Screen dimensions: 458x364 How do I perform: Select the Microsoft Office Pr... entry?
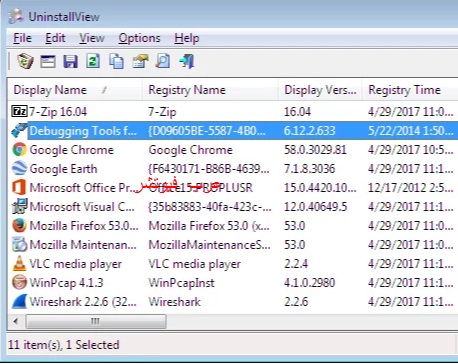coord(83,188)
